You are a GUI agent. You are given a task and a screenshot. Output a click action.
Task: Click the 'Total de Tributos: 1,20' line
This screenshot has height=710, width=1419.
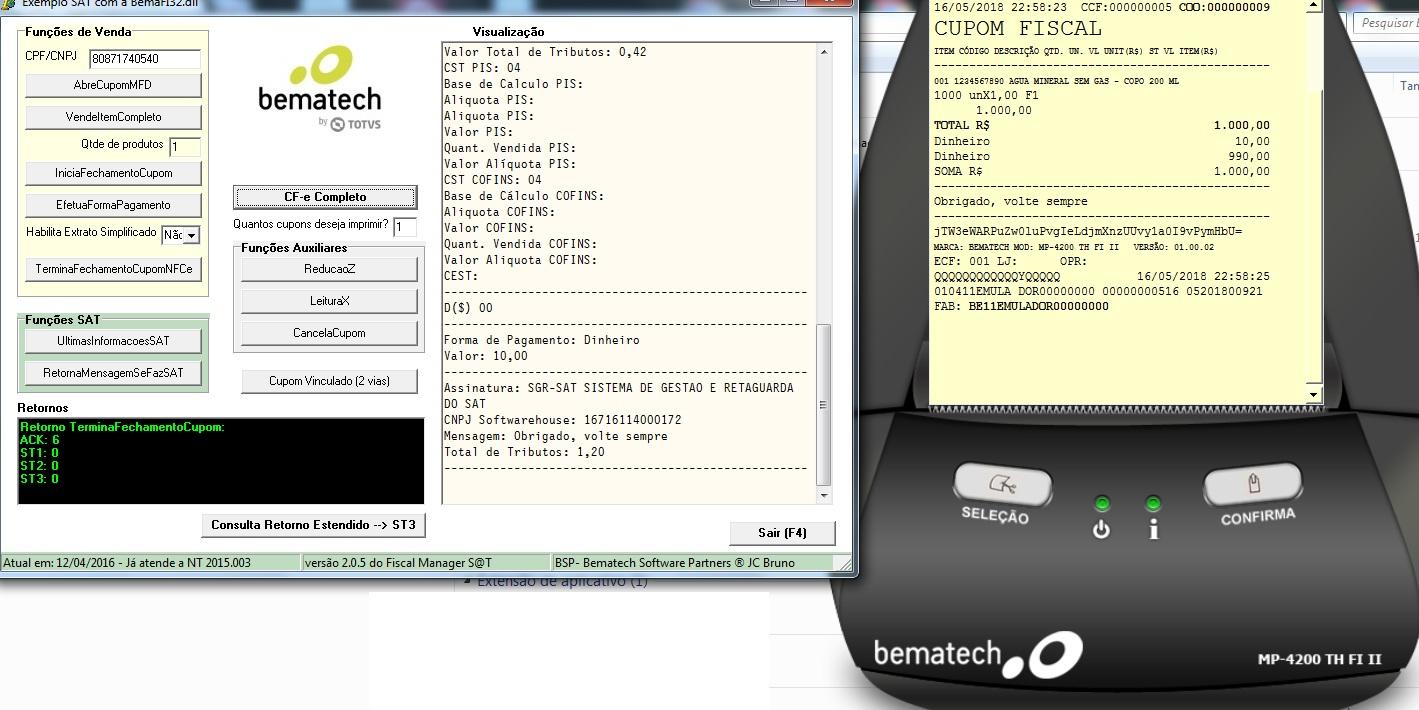[x=524, y=452]
